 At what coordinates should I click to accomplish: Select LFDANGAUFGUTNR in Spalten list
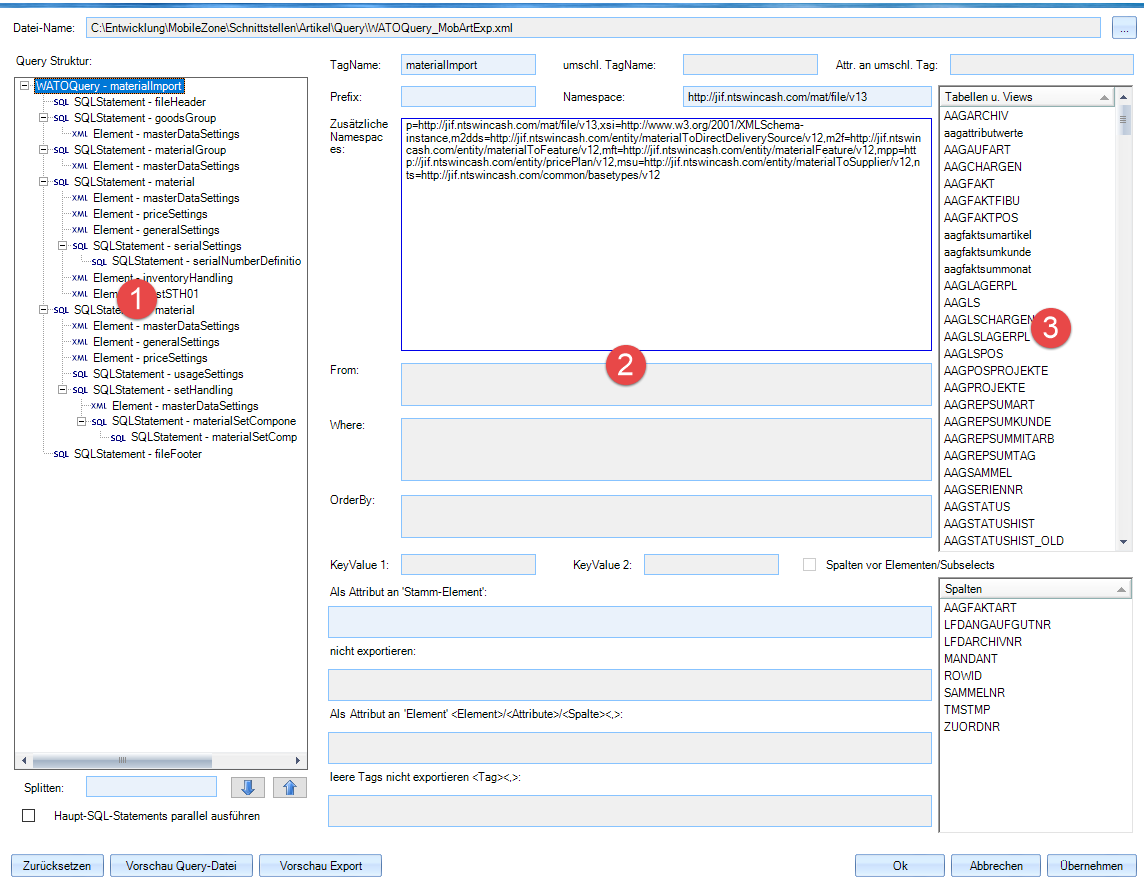click(x=997, y=624)
